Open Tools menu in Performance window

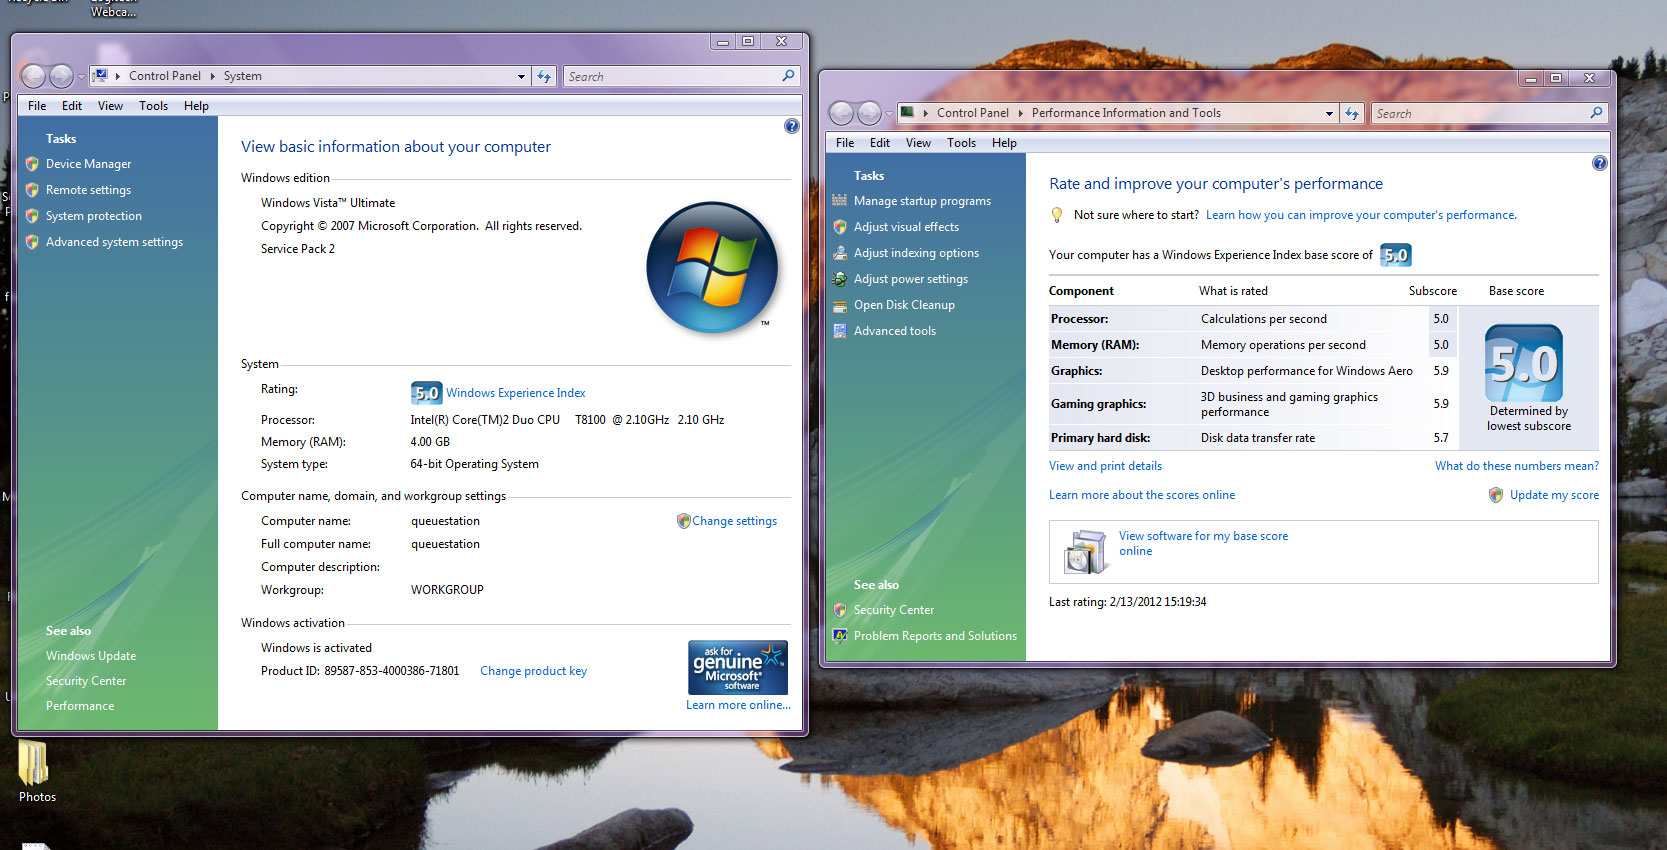[x=961, y=143]
